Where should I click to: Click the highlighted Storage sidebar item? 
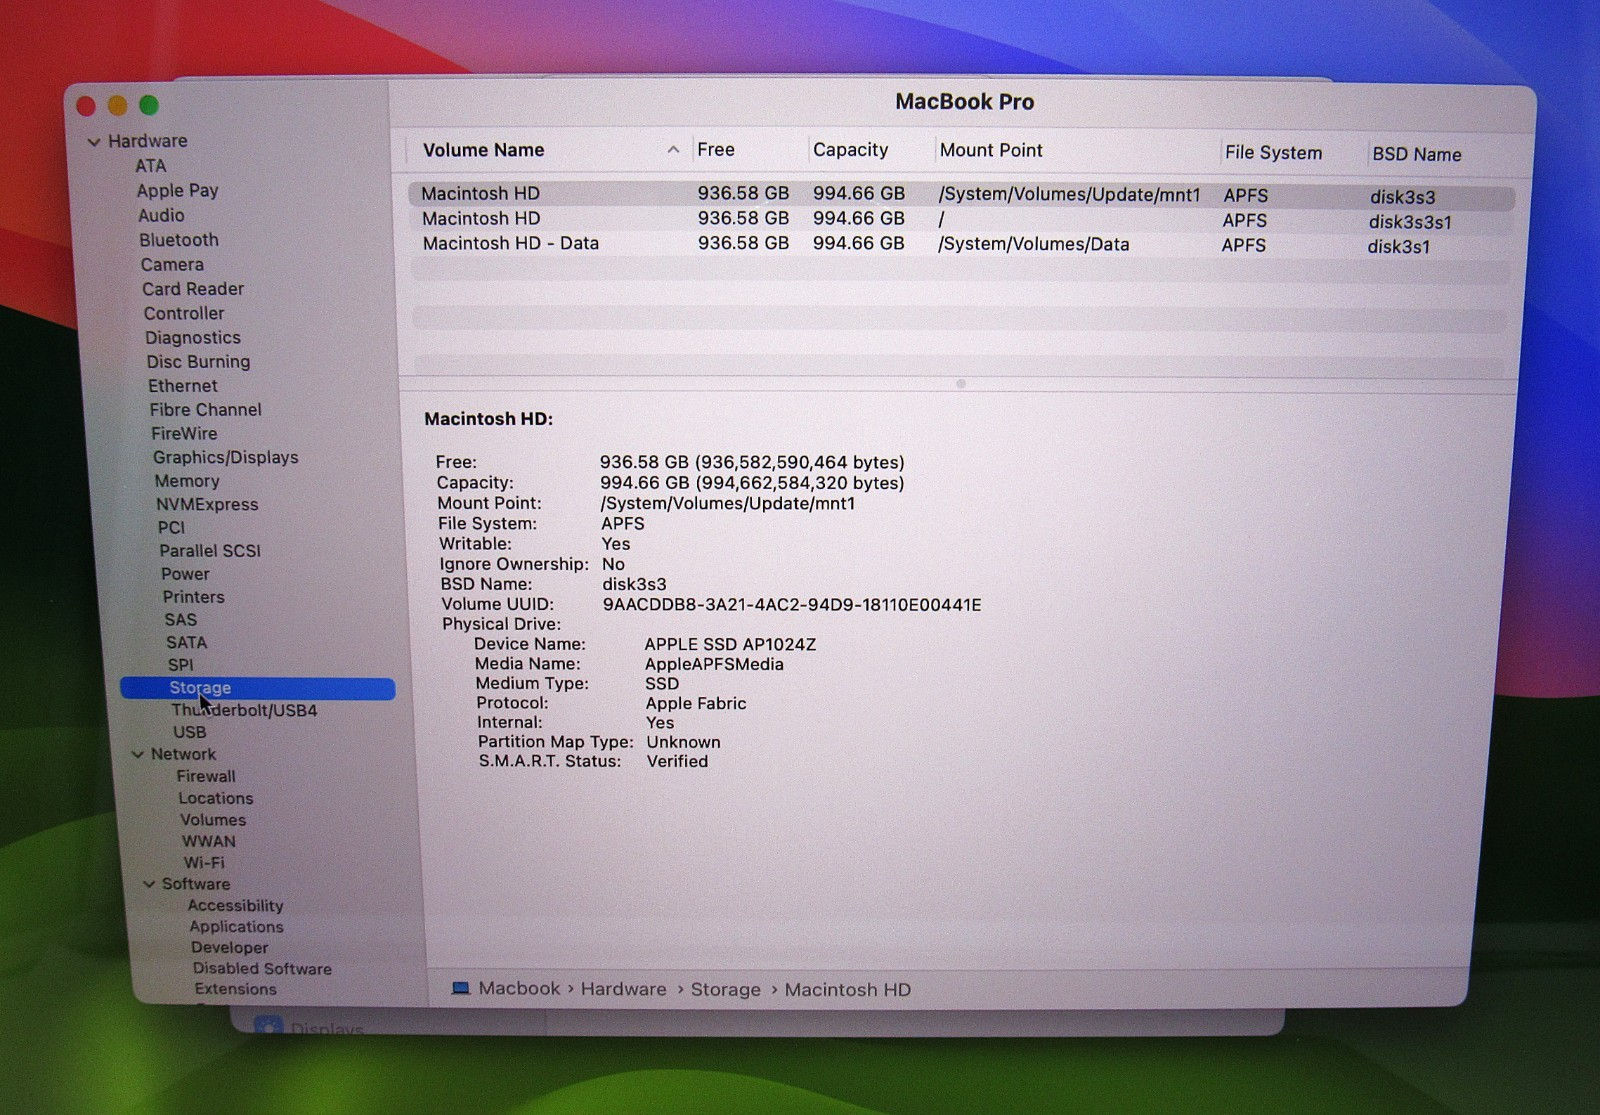pos(258,688)
